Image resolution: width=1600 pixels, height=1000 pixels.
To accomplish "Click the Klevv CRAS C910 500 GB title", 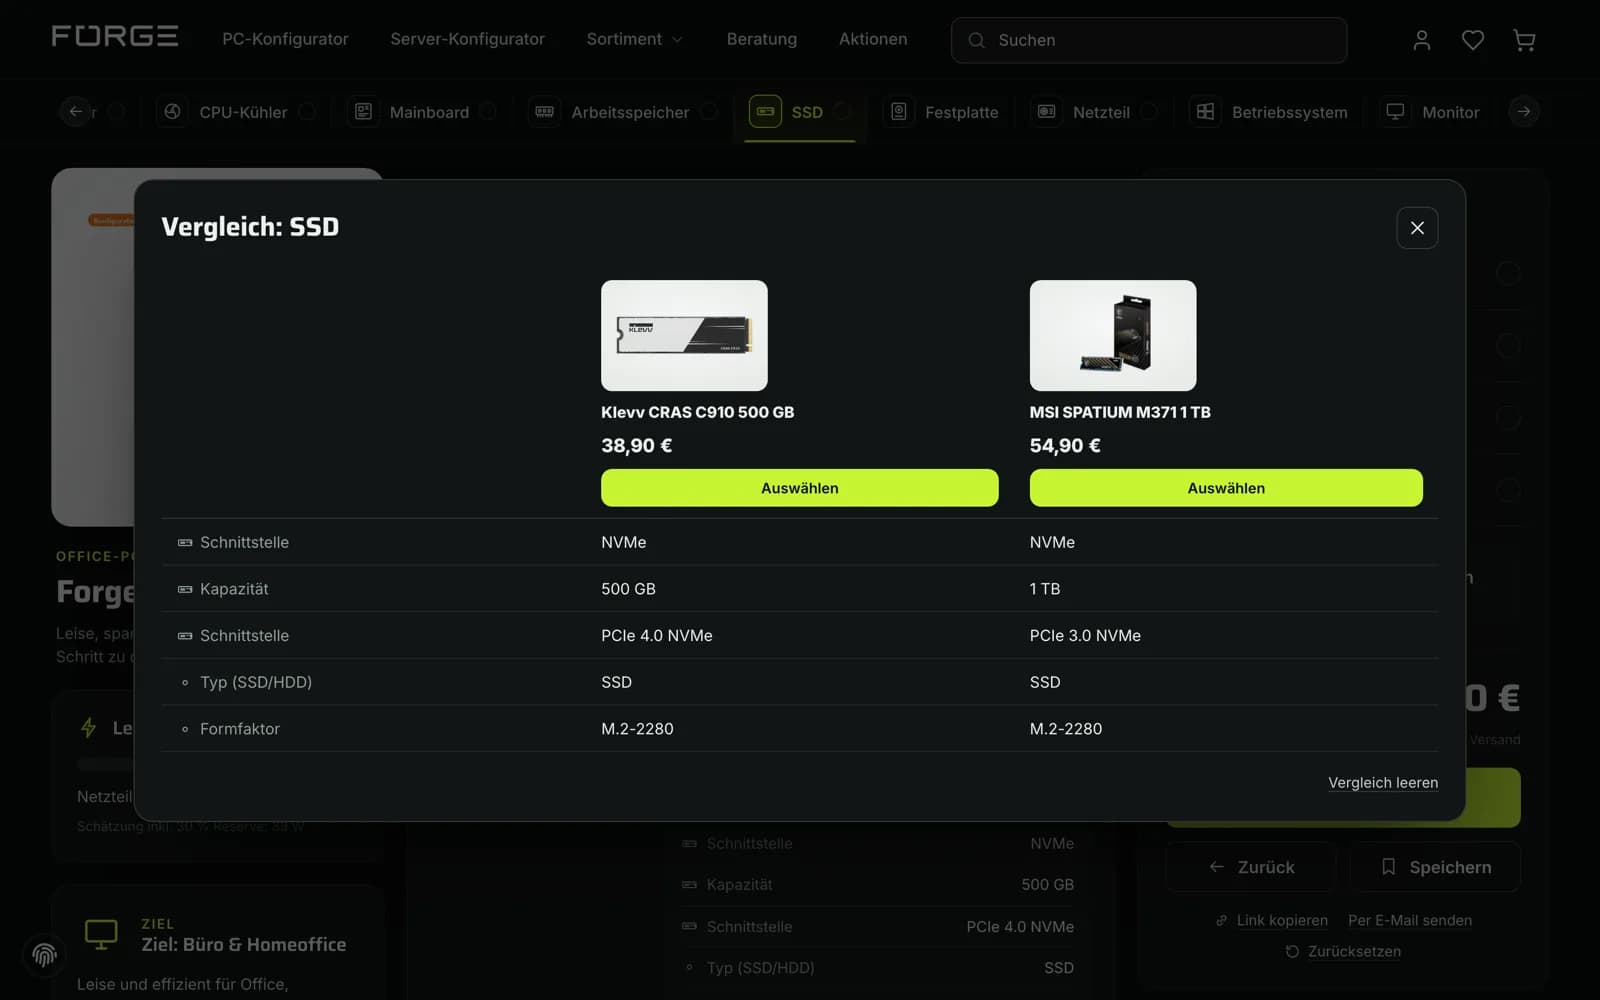I will coord(697,412).
